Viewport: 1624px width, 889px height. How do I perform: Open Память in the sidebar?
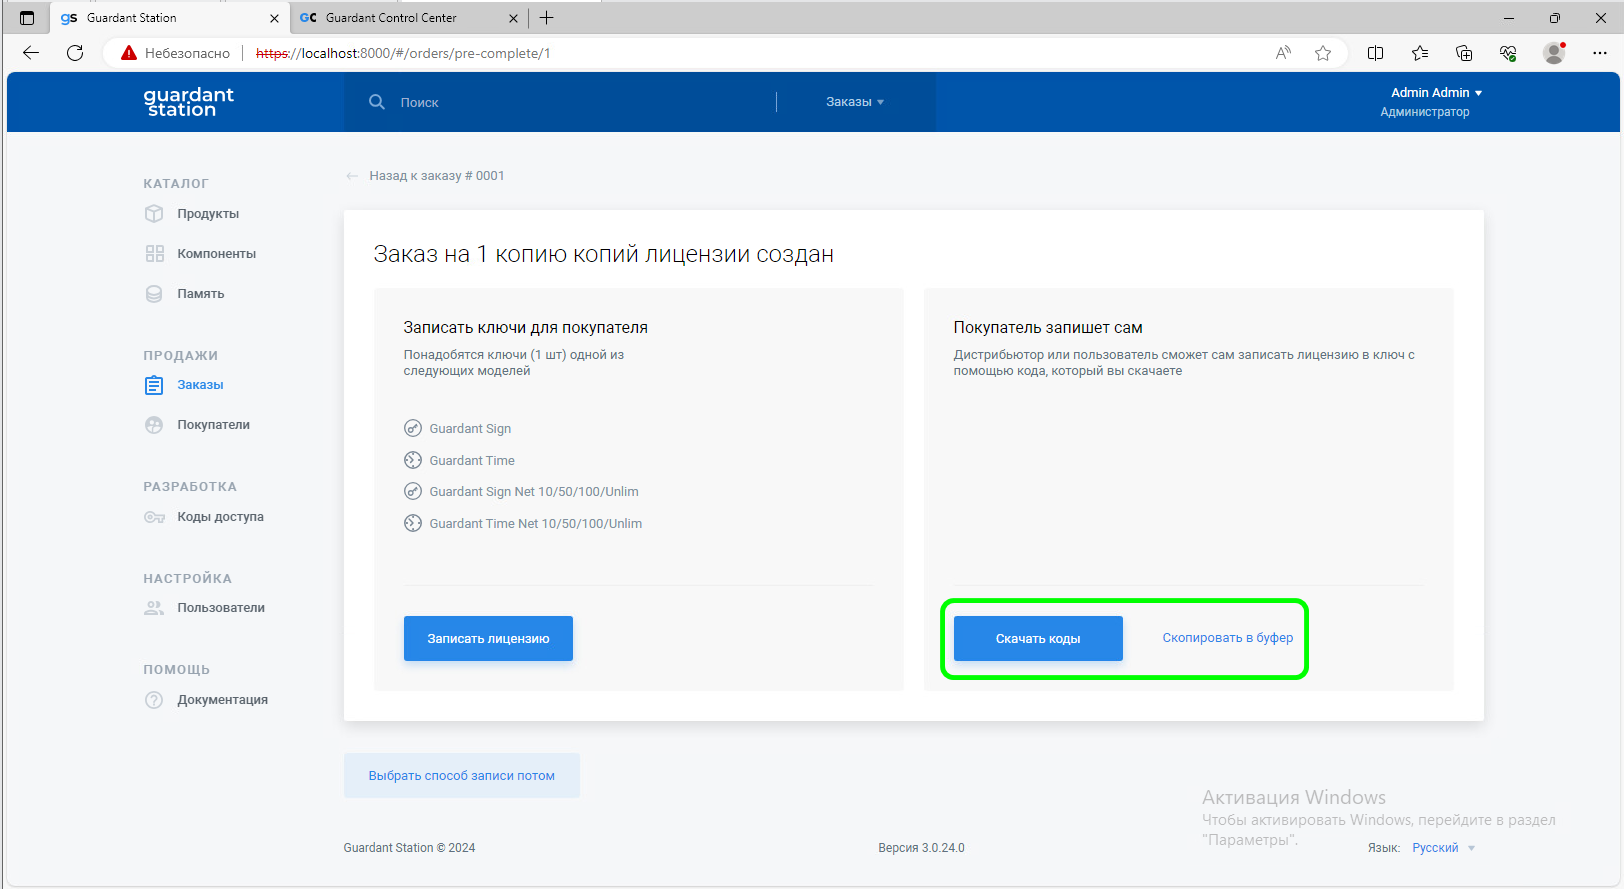pyautogui.click(x=201, y=294)
